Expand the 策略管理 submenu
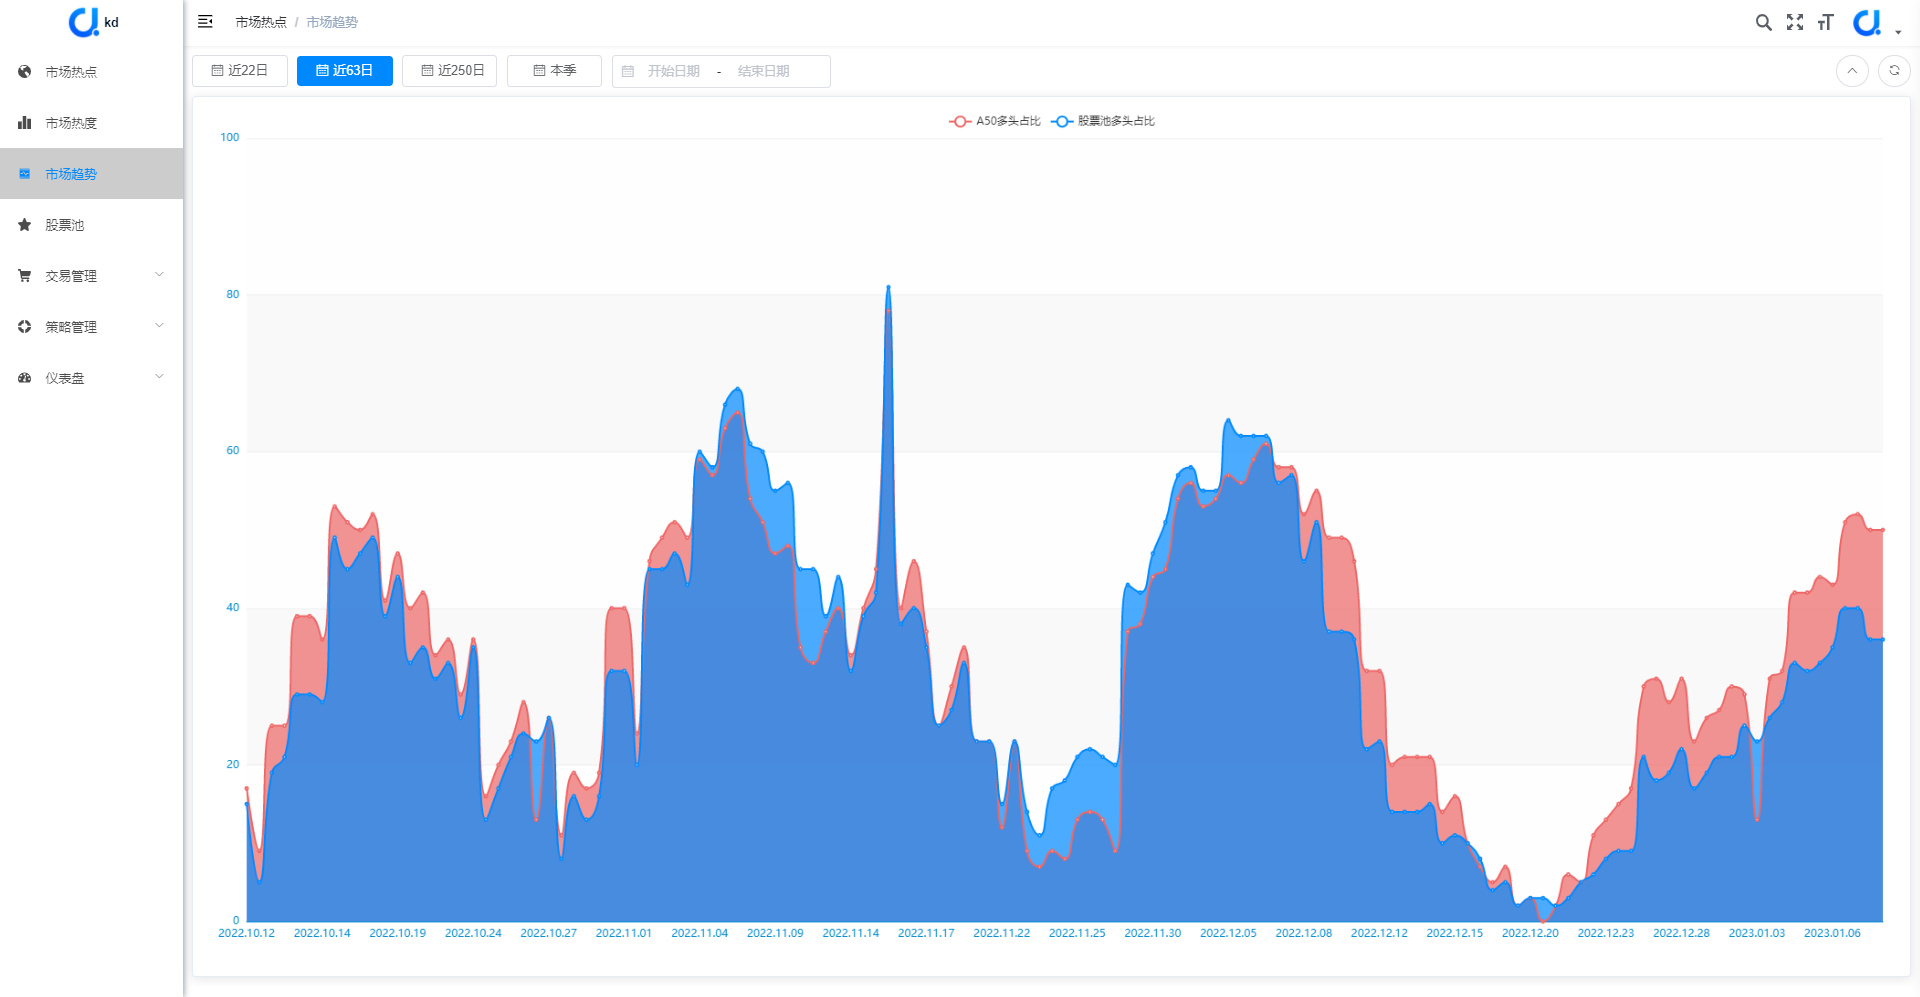 coord(91,327)
